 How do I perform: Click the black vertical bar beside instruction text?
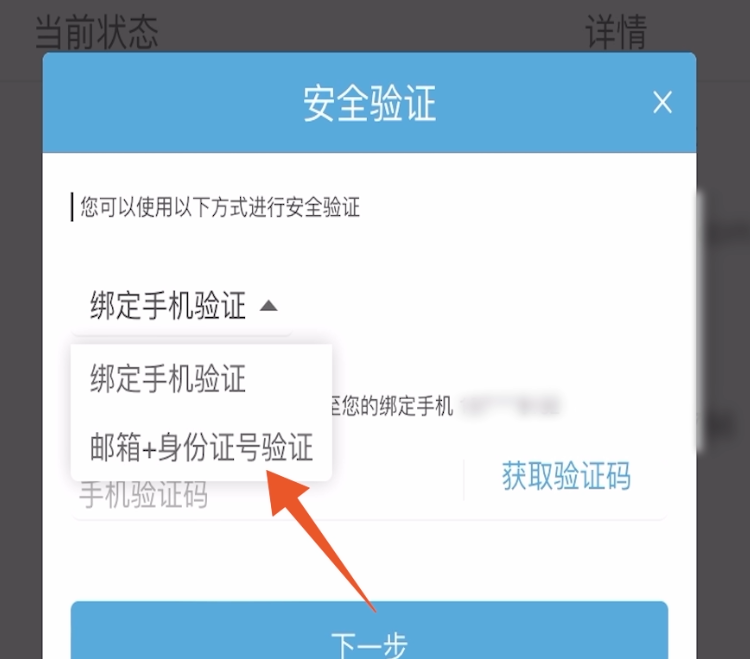tap(72, 207)
